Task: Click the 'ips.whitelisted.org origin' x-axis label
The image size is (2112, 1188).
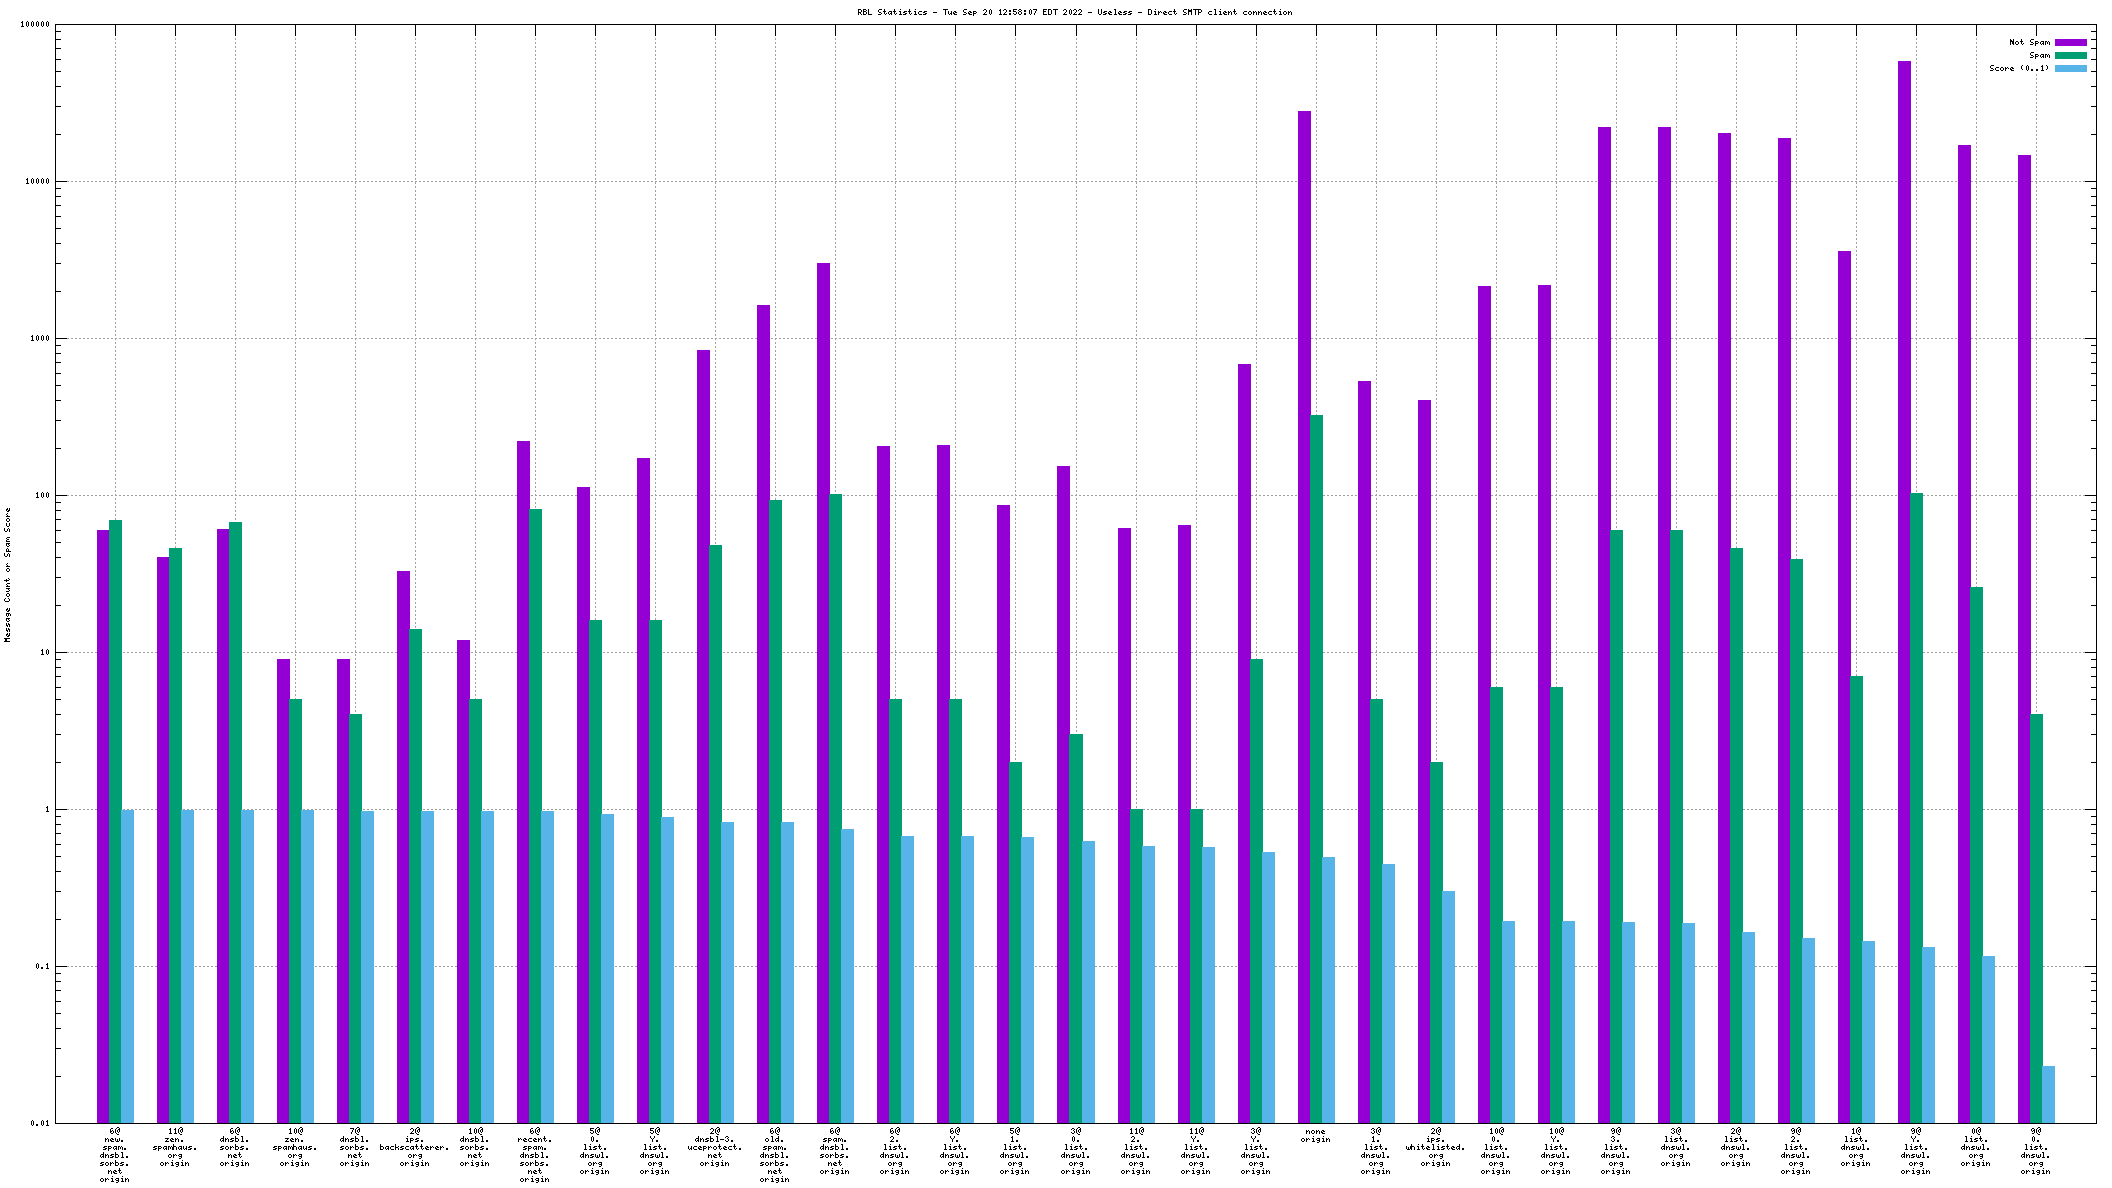Action: click(x=1435, y=1147)
